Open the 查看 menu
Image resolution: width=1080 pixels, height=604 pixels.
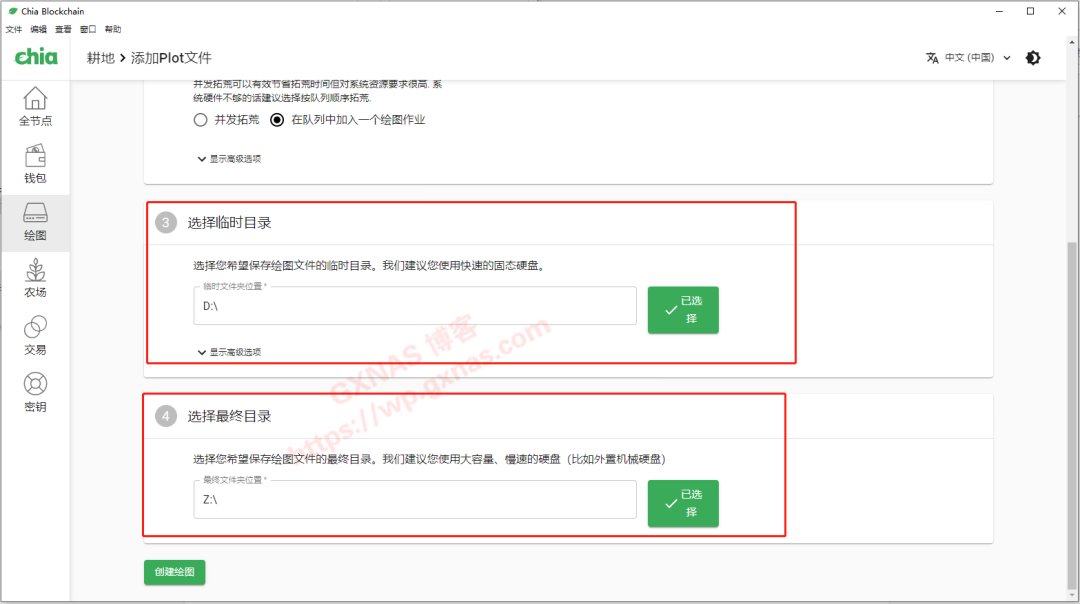[63, 30]
